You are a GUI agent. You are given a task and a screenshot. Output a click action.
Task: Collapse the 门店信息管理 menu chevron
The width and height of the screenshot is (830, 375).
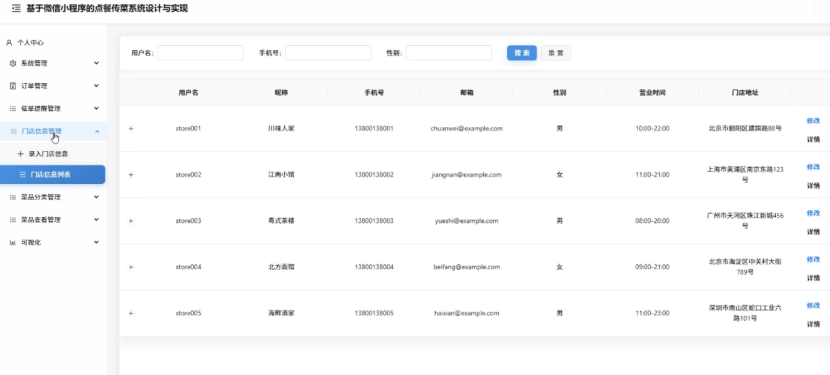97,131
